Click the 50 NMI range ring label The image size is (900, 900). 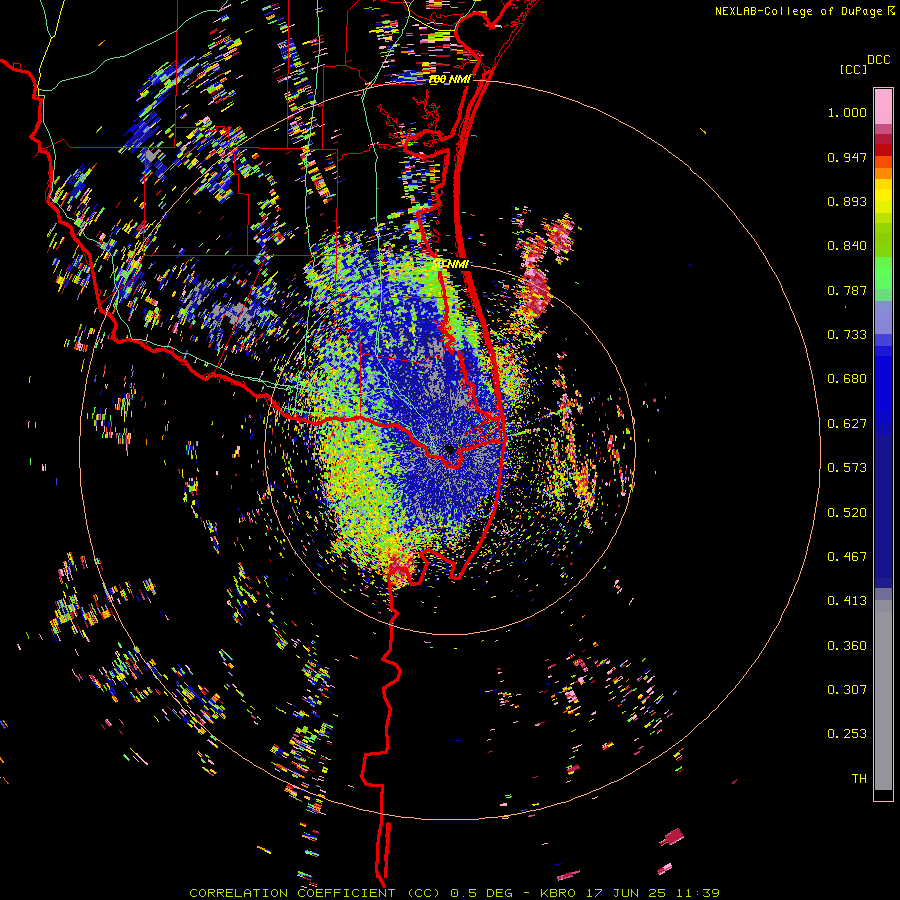[x=451, y=264]
